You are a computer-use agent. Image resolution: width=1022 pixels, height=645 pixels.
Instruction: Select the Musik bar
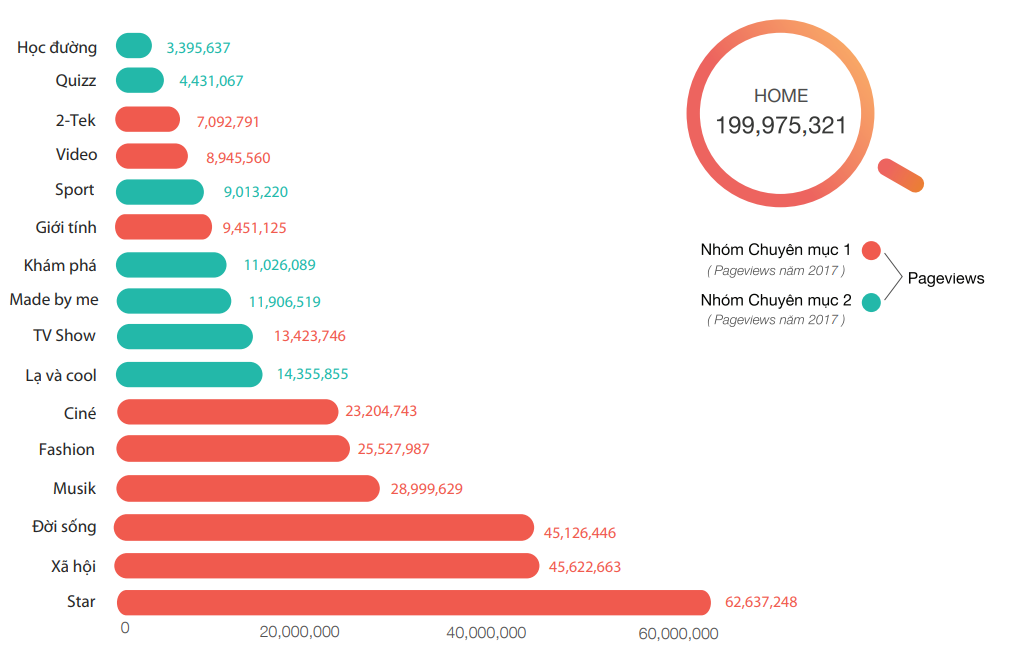pyautogui.click(x=248, y=488)
